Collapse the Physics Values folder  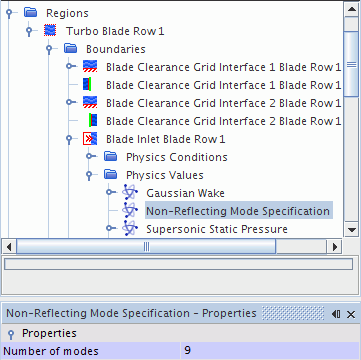click(89, 175)
